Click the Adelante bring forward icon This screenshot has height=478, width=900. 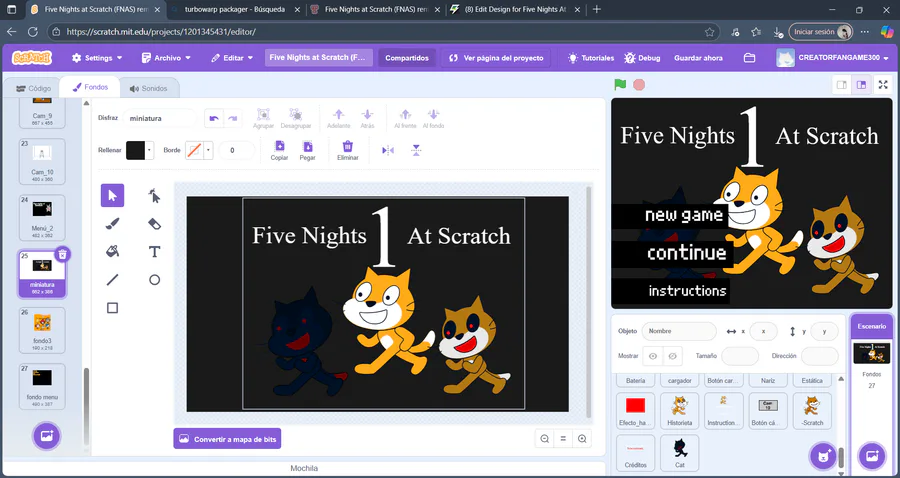coord(339,118)
